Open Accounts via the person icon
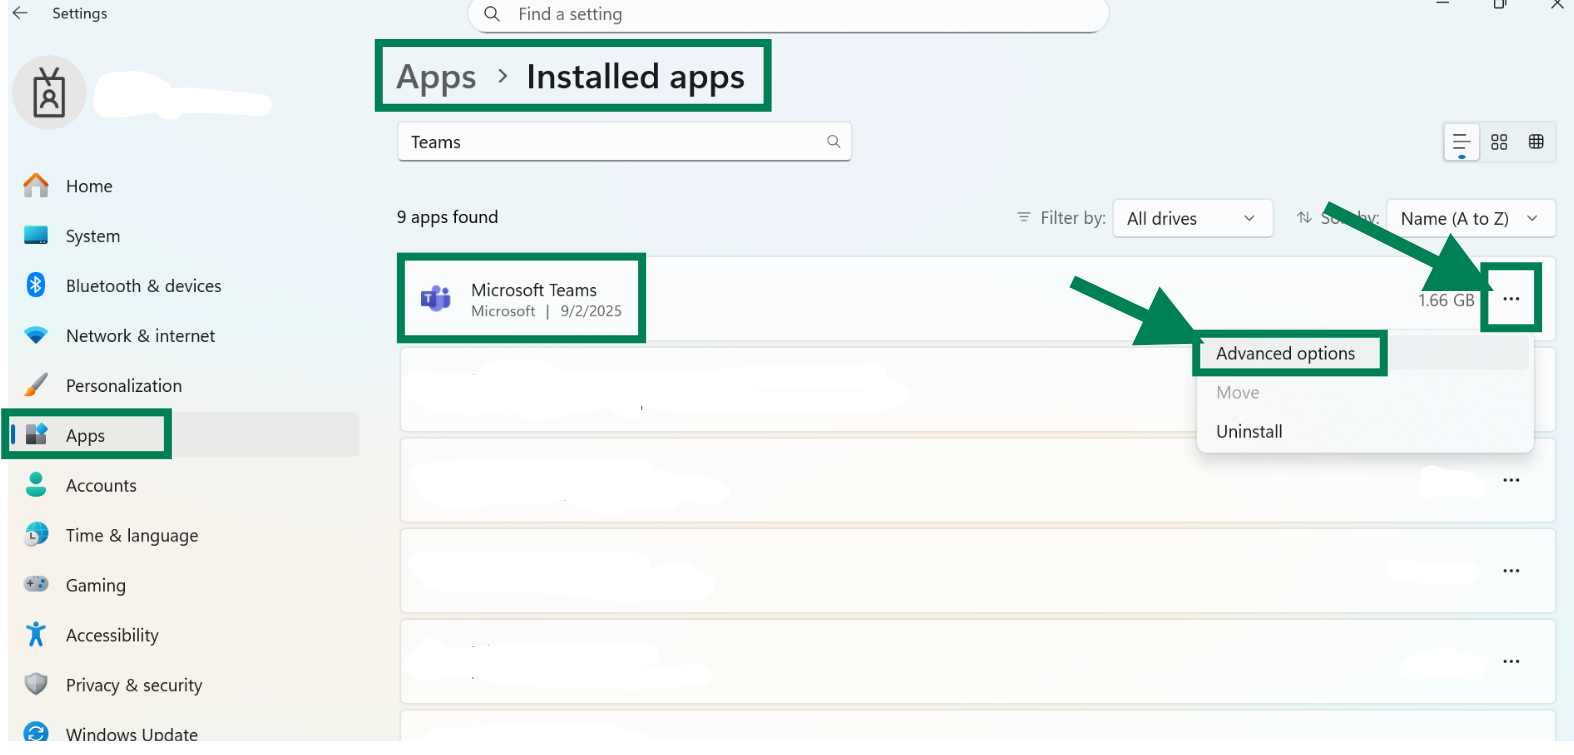Screen dimensions: 1574x755 coord(36,485)
